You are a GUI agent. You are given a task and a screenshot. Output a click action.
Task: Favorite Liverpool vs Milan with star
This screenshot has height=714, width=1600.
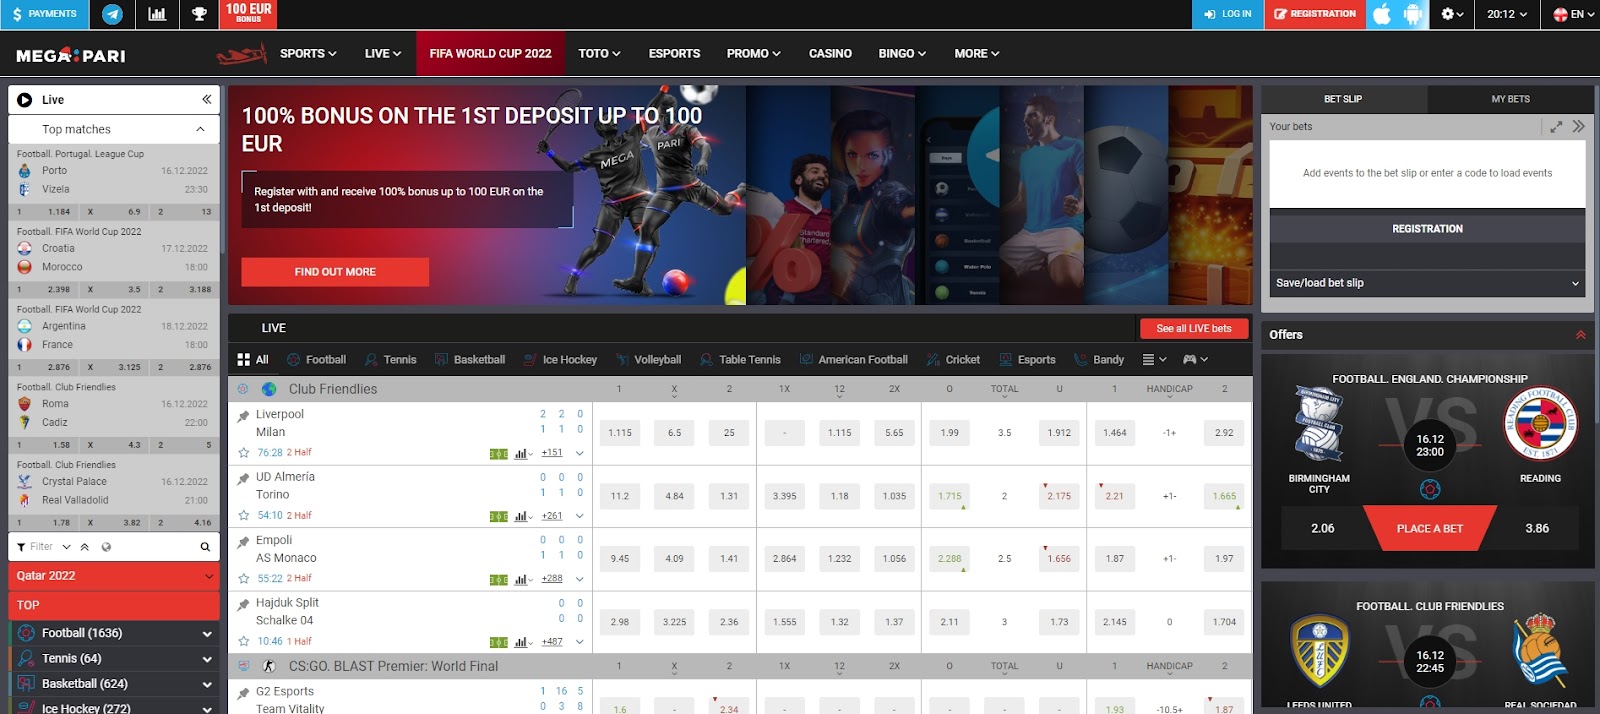tap(243, 452)
